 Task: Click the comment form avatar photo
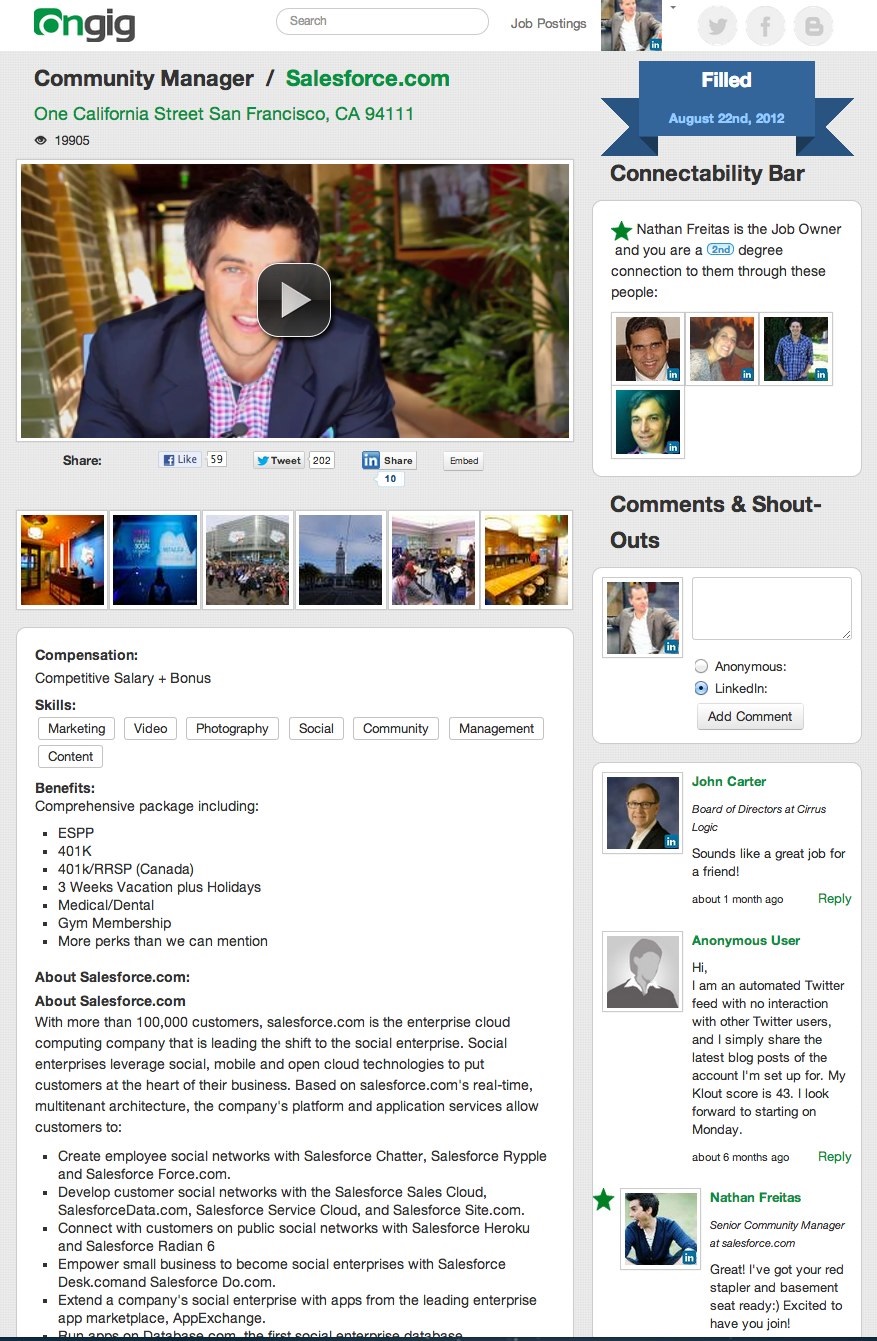coord(643,618)
